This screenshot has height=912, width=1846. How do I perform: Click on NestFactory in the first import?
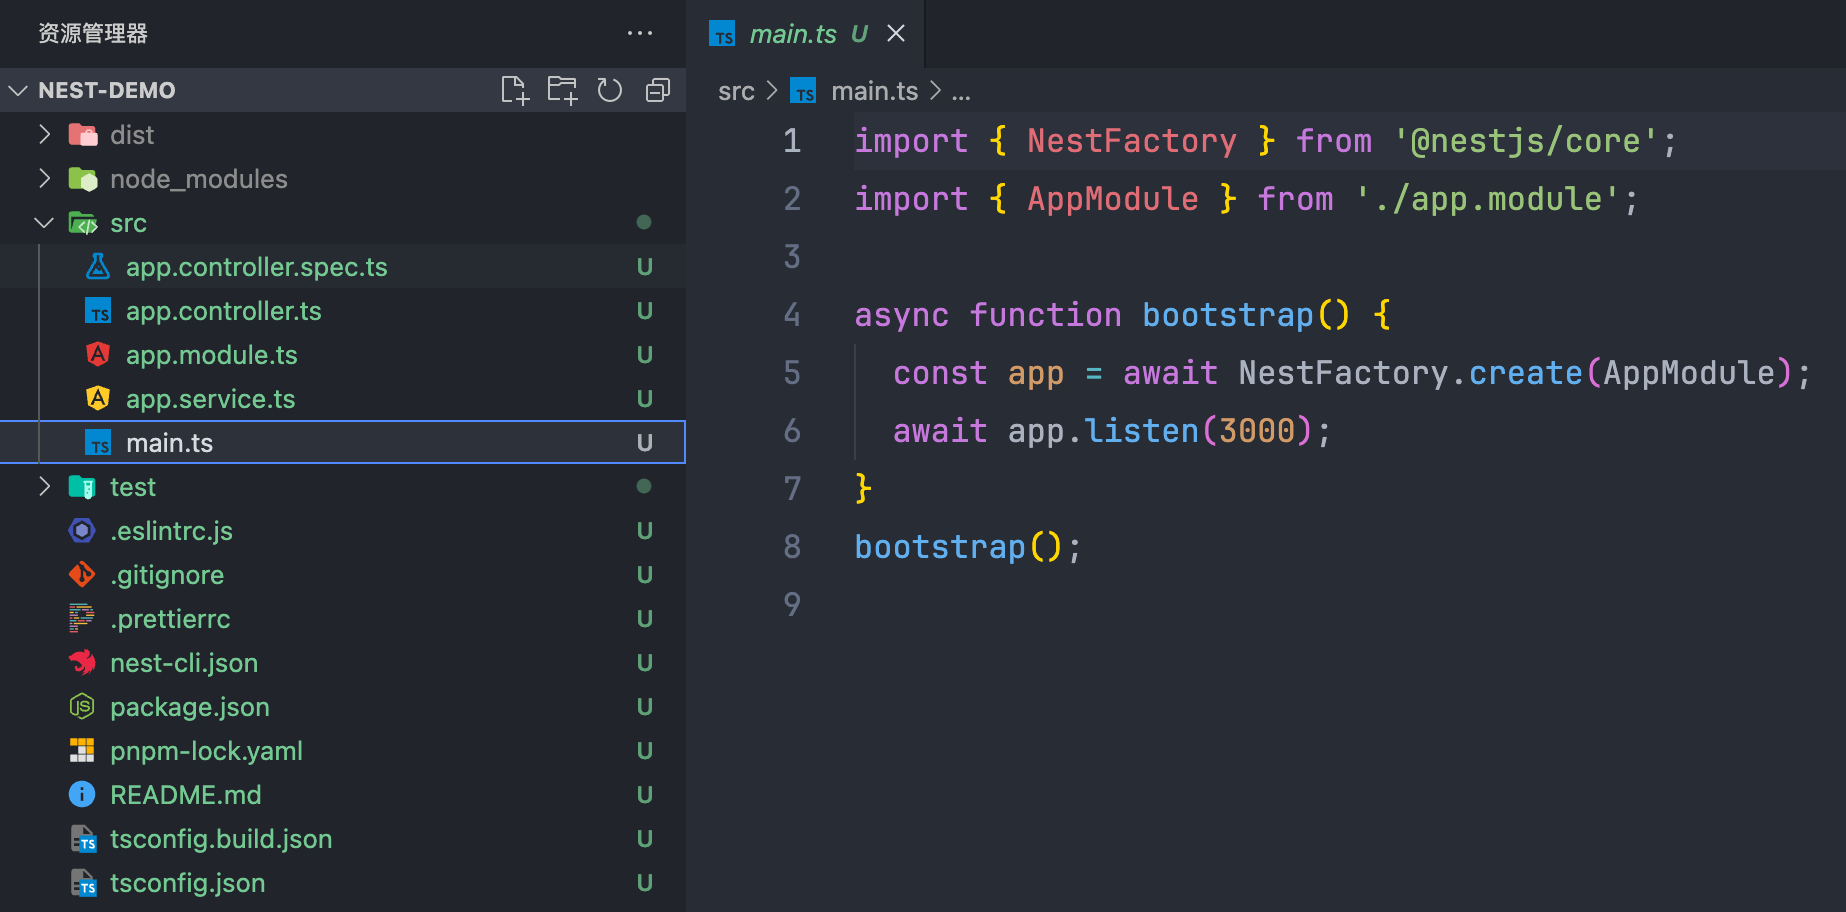tap(1131, 141)
